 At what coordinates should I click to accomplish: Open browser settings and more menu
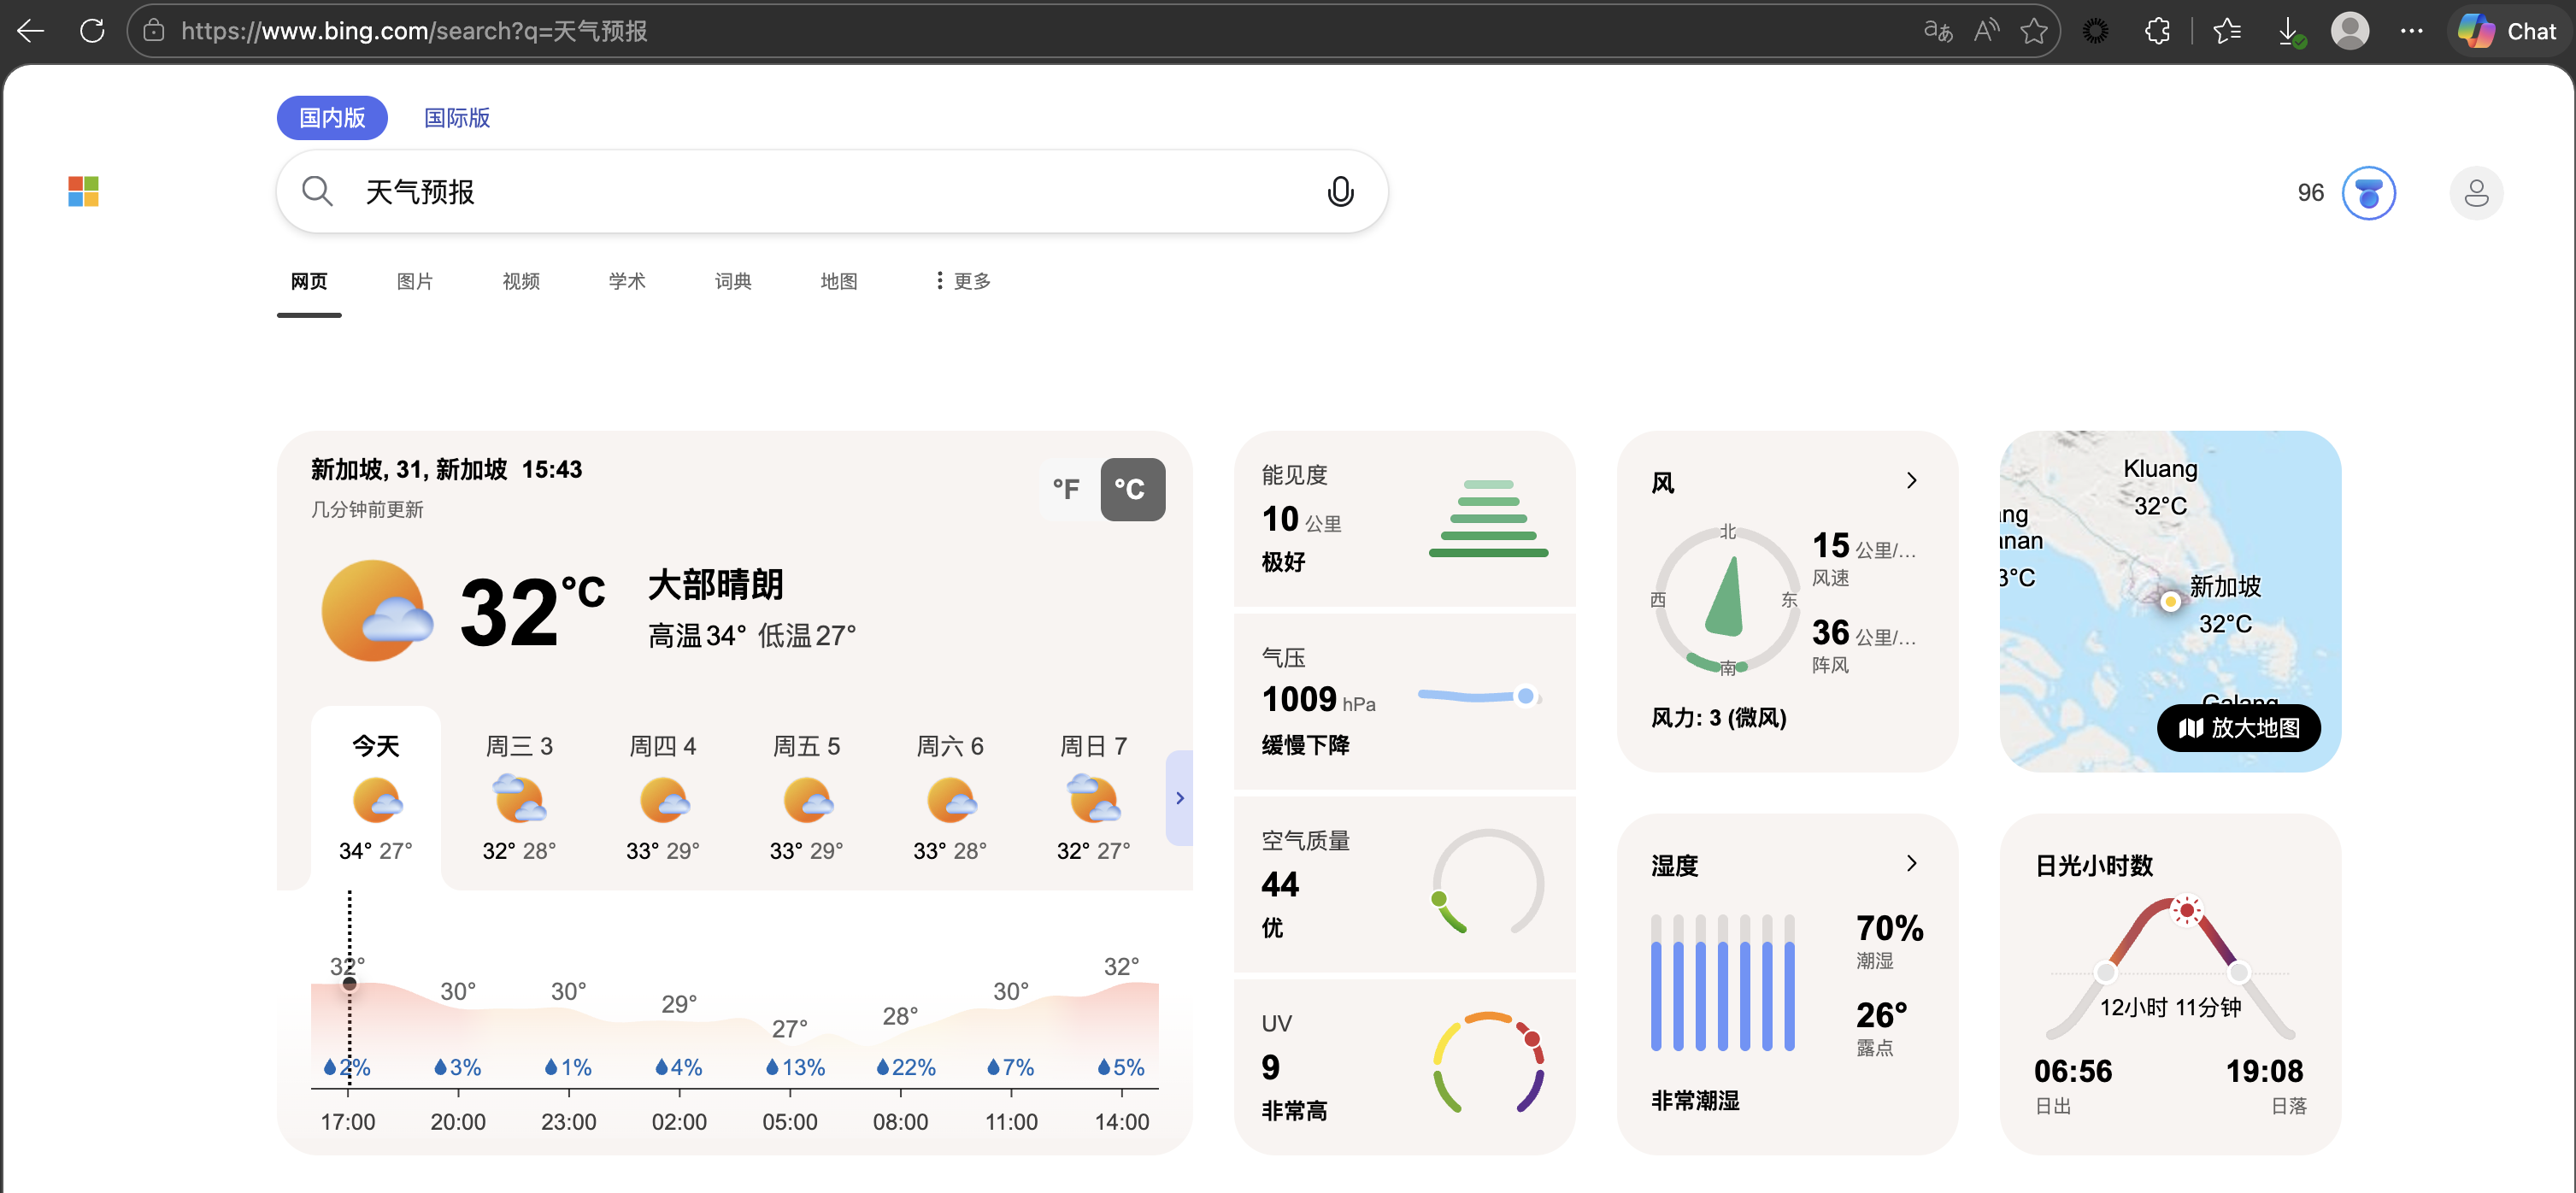click(x=2411, y=31)
